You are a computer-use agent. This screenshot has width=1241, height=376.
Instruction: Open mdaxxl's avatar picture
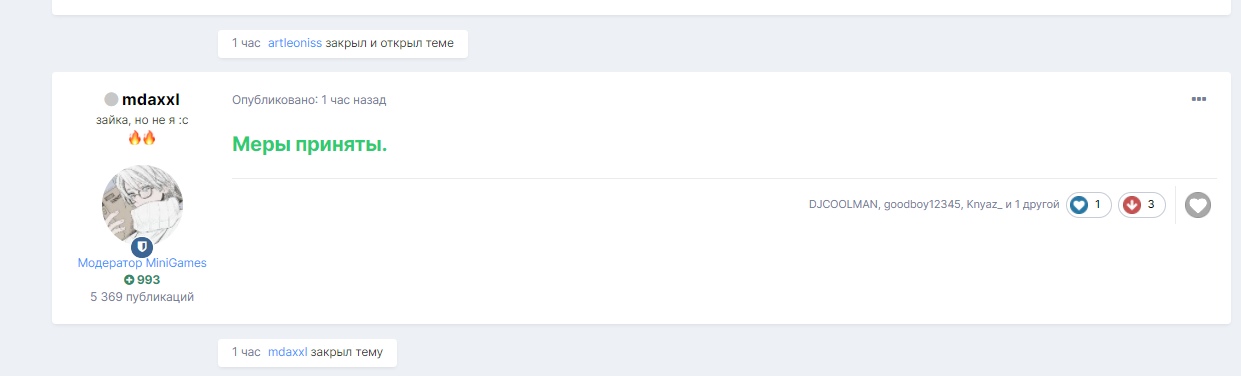(142, 206)
